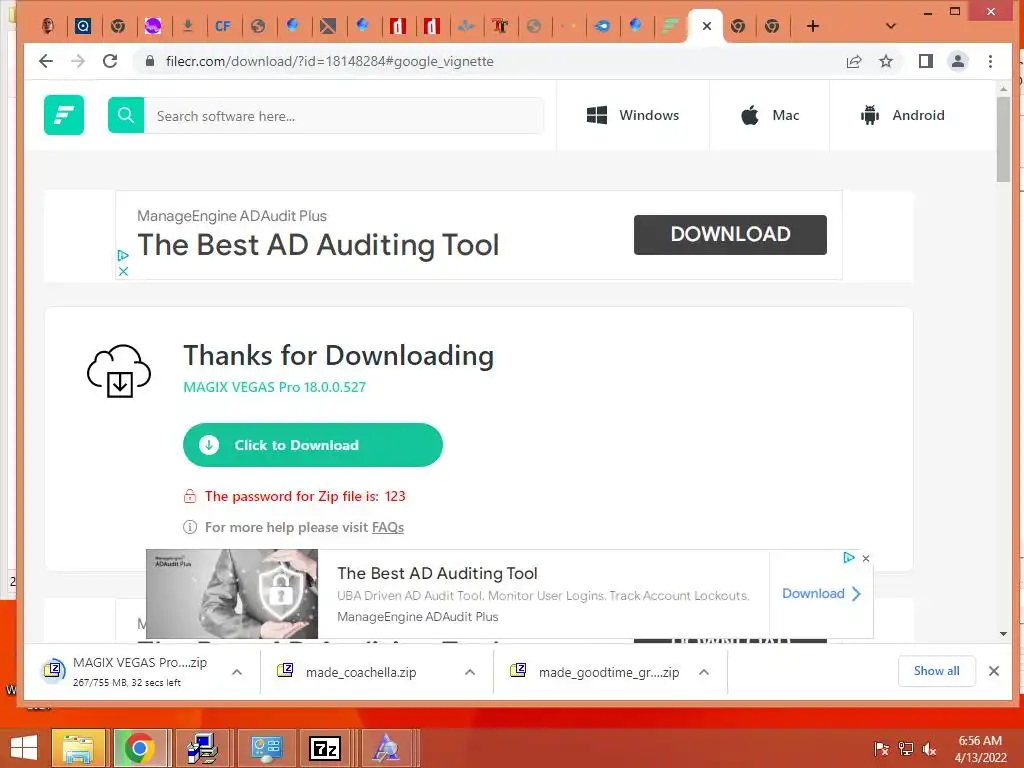Toggle the Chrome side panel
This screenshot has width=1024, height=768.
click(925, 61)
